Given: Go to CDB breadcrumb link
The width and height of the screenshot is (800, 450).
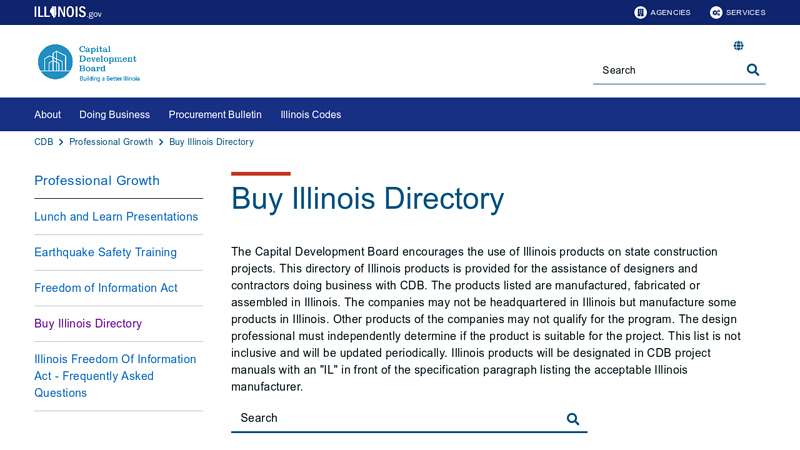Looking at the screenshot, I should tap(43, 142).
